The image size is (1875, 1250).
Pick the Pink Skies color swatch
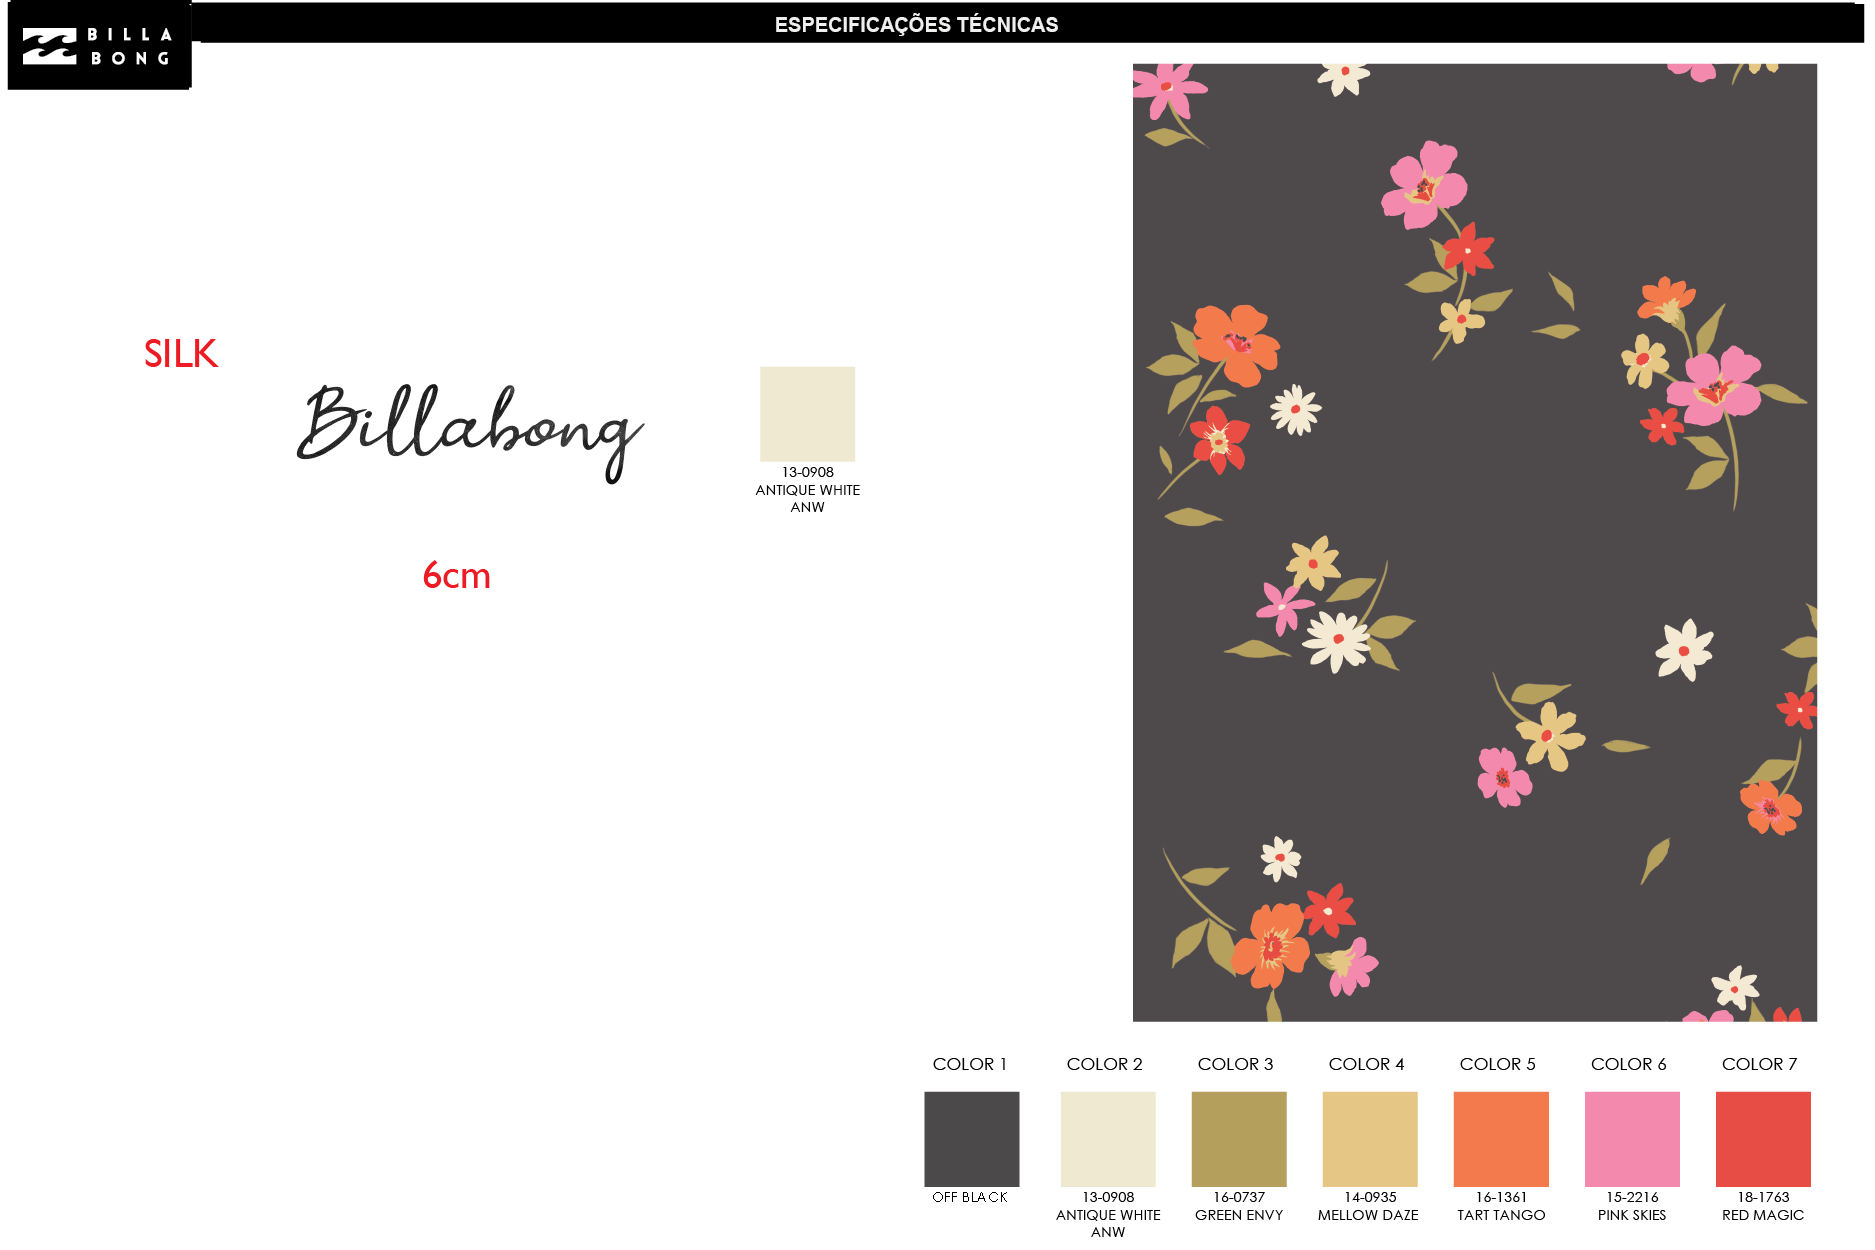(x=1632, y=1139)
